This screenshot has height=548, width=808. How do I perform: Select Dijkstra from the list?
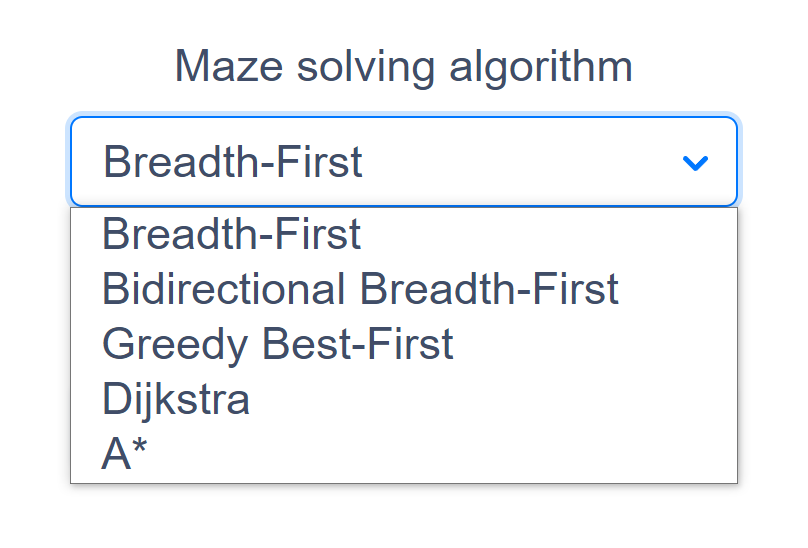click(176, 399)
